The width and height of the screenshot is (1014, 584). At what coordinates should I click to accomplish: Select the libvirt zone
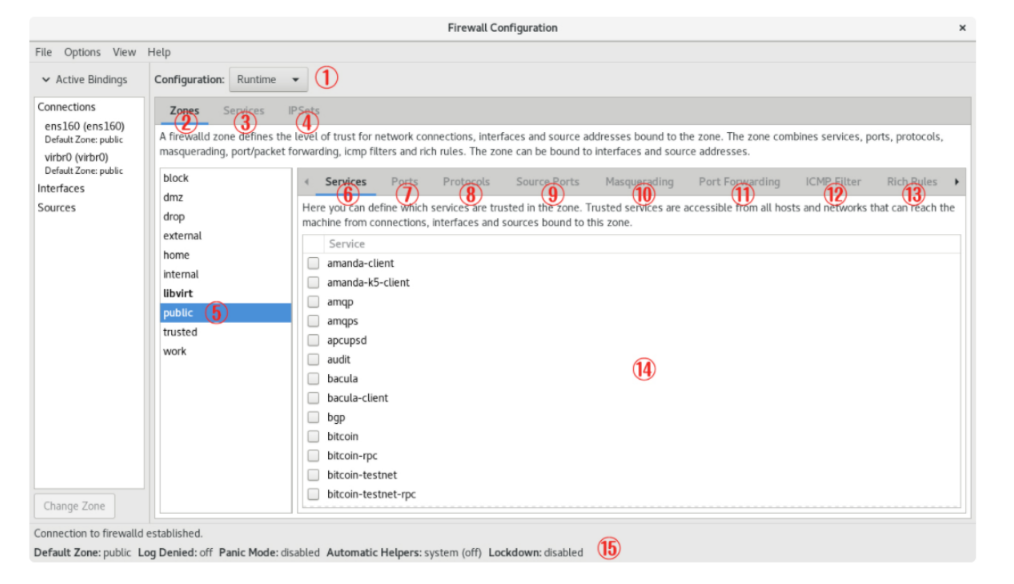226,294
